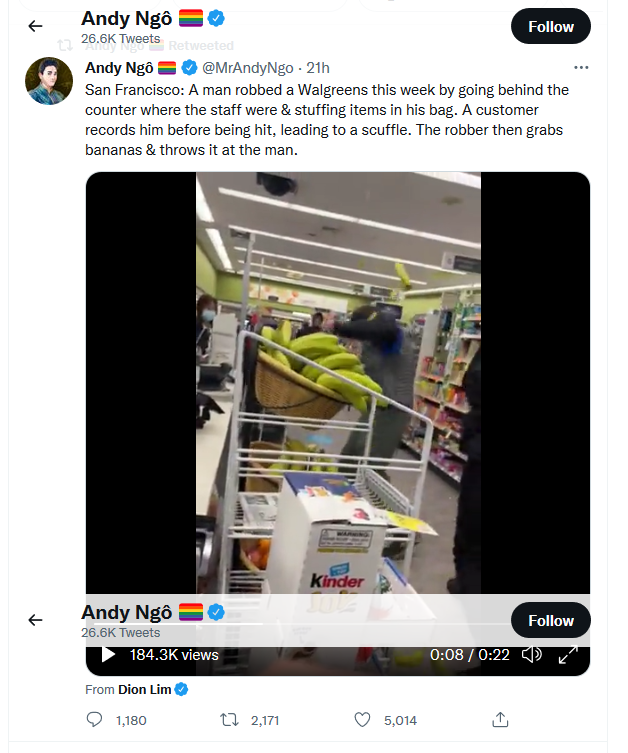
Task: Click the video frame showing bananas
Action: (338, 383)
